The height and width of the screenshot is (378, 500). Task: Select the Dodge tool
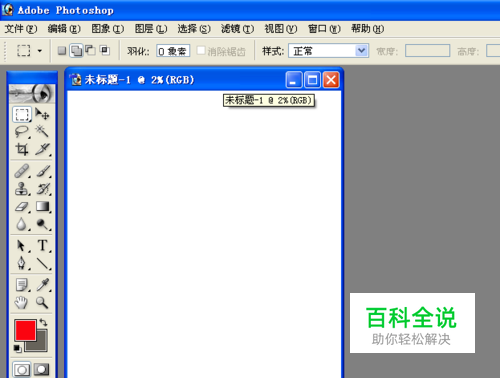pos(42,224)
